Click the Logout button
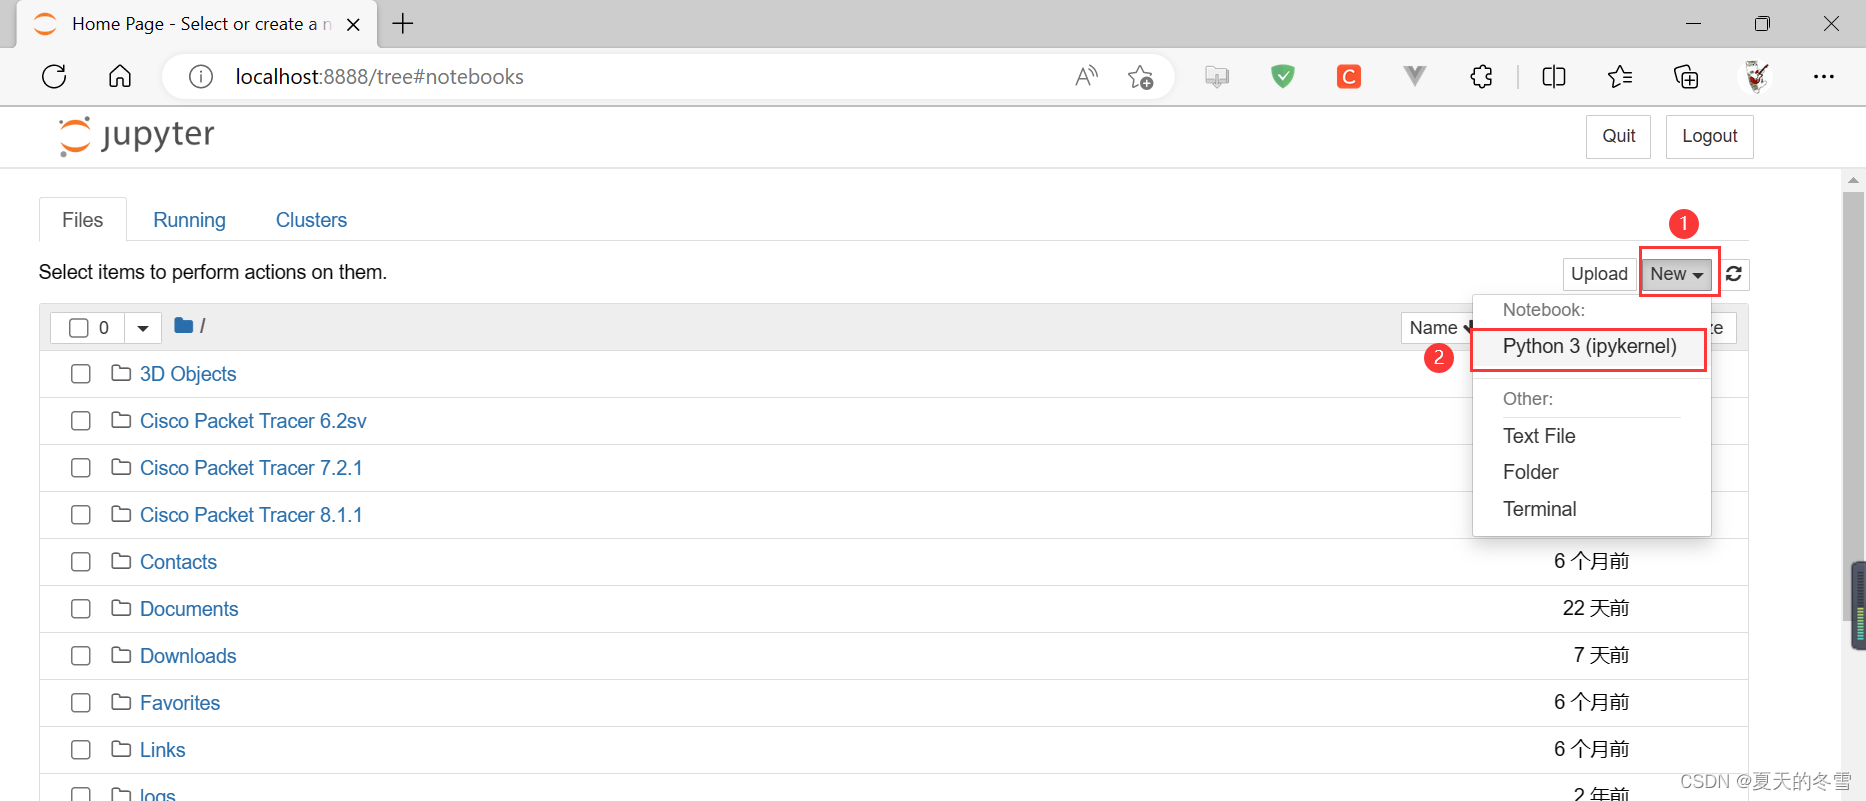 click(x=1710, y=136)
